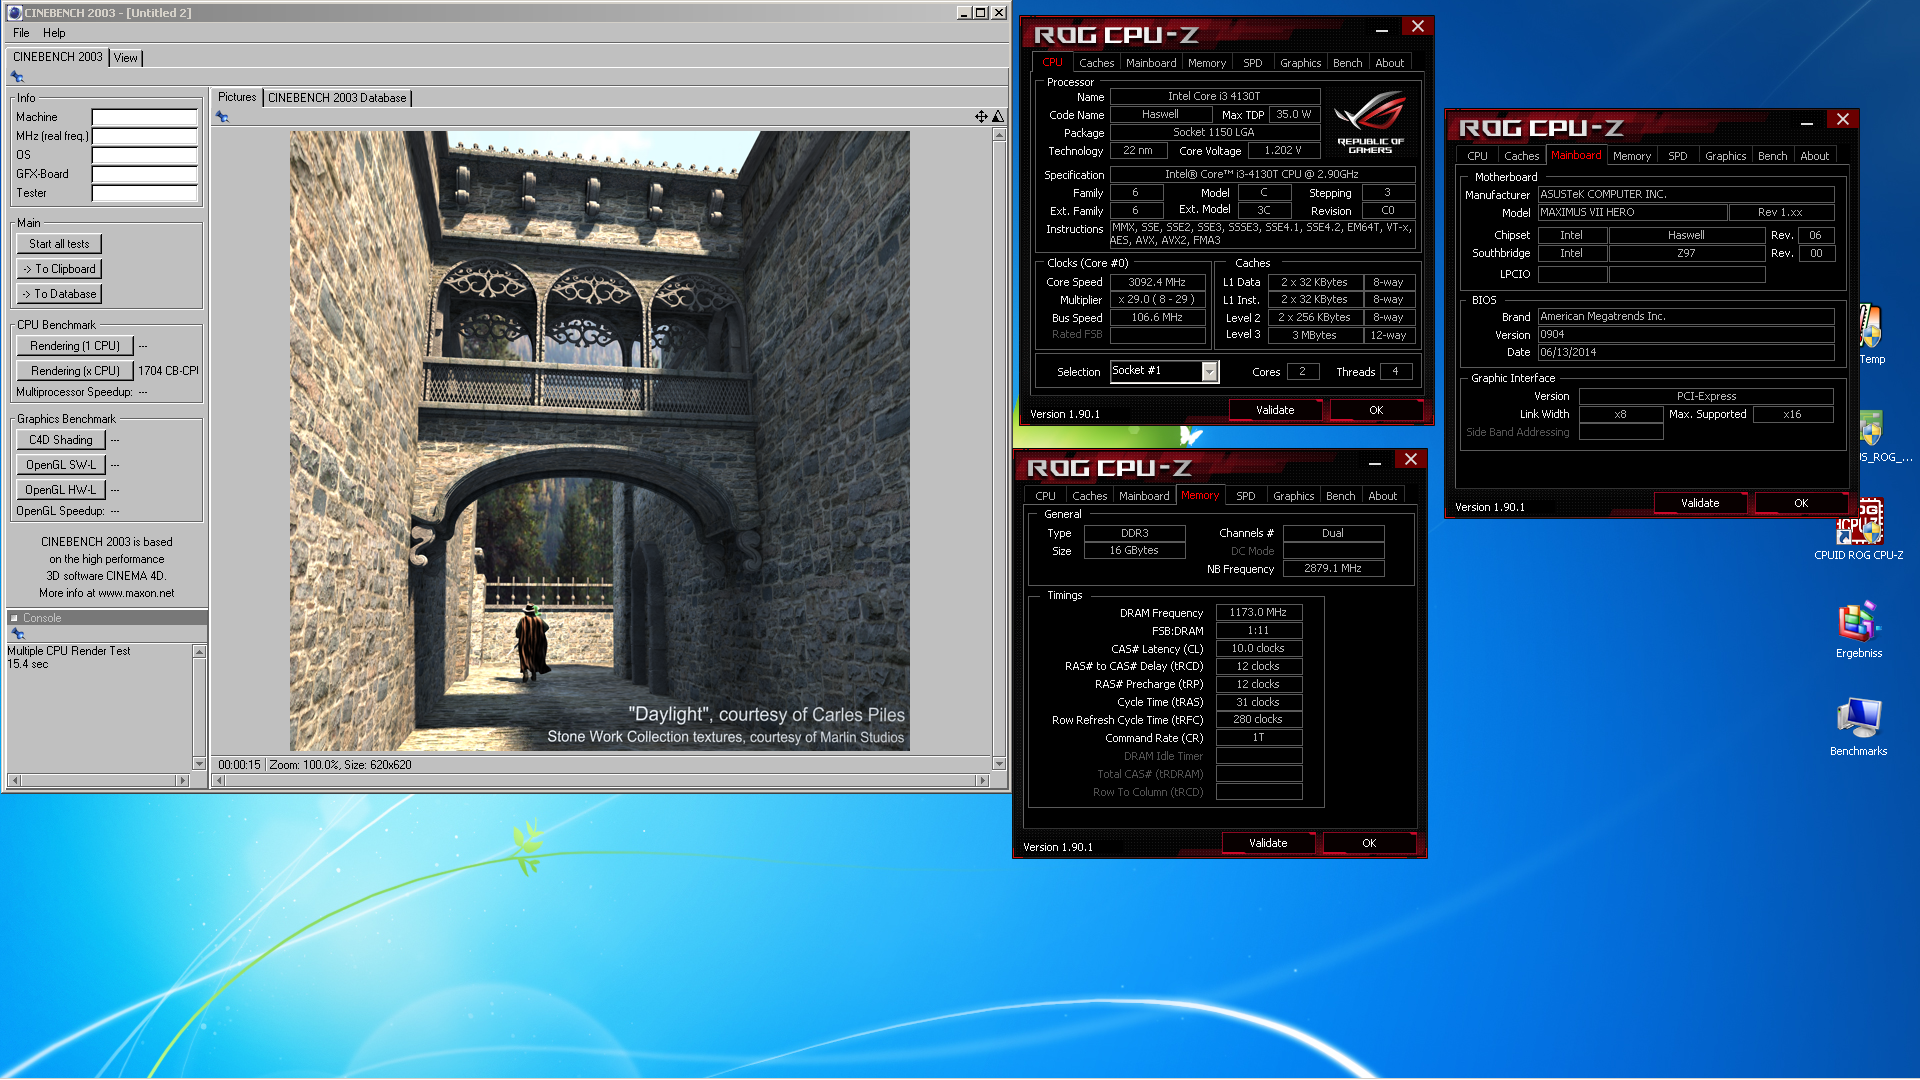Select the Pictures tab
The height and width of the screenshot is (1080, 1920).
pos(237,97)
